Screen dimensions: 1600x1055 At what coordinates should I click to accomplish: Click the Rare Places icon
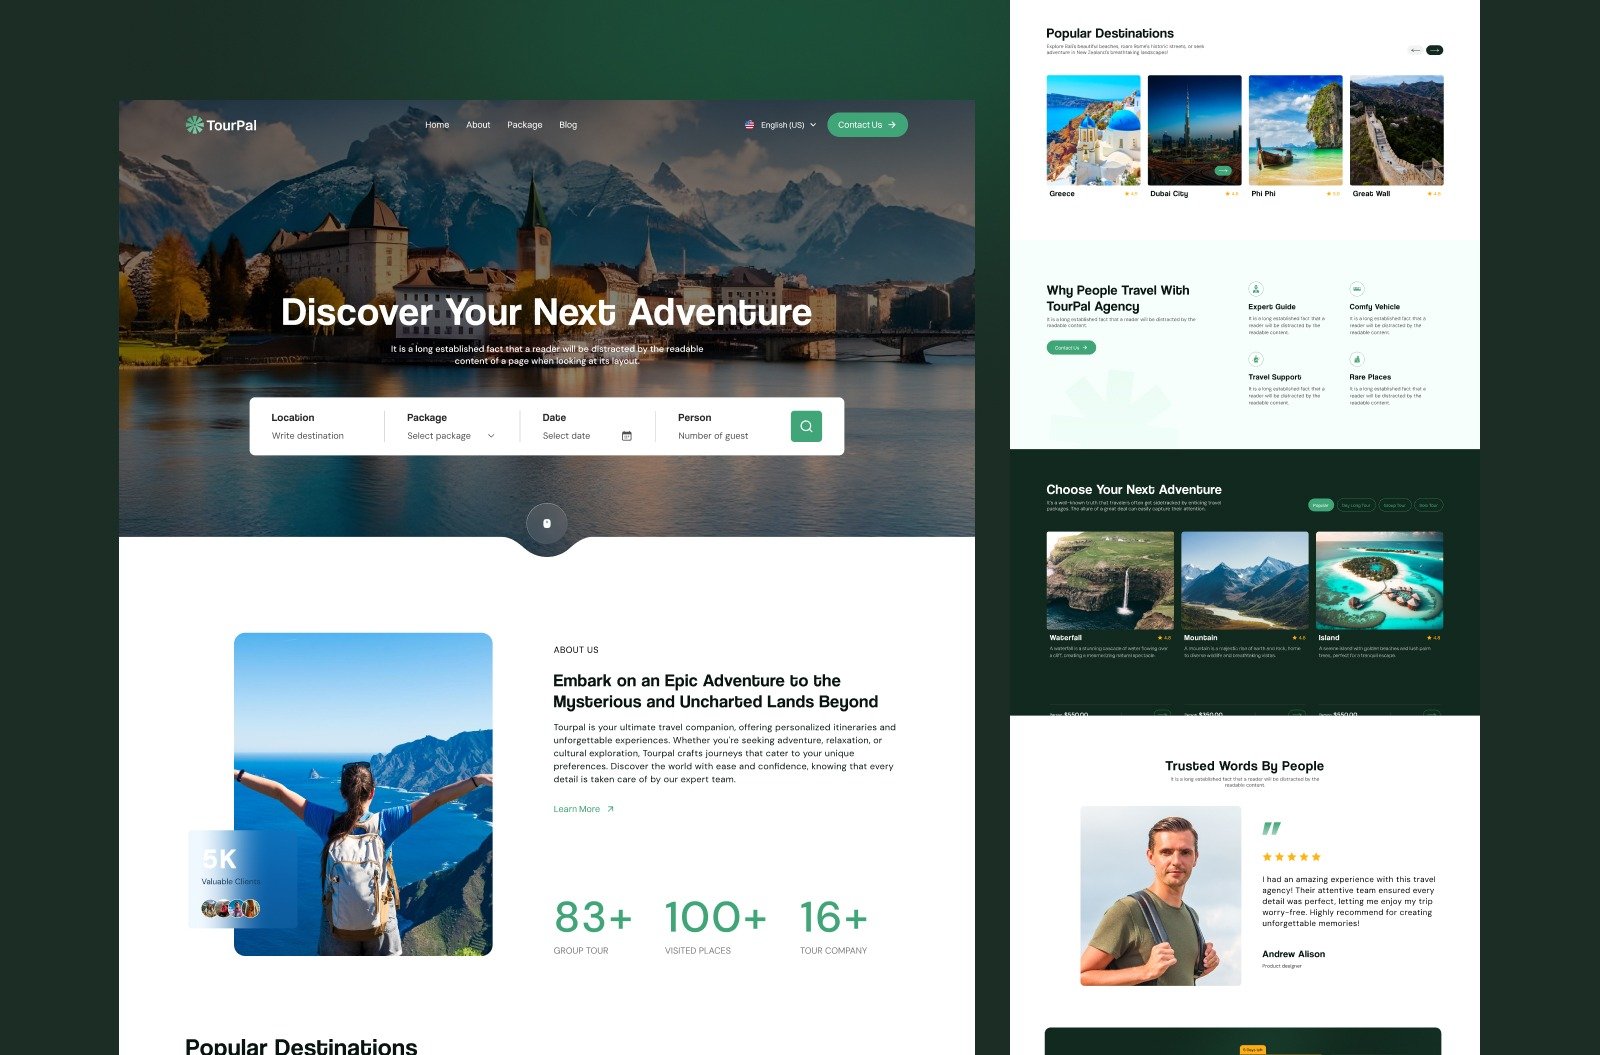1357,359
